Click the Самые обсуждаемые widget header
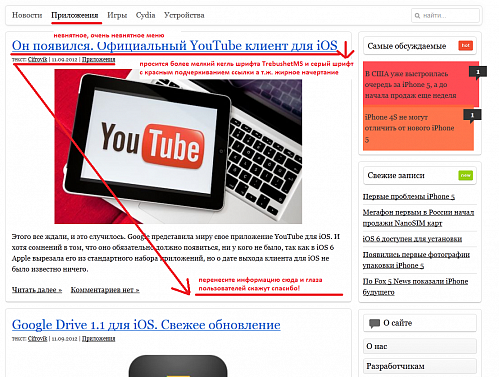 tap(420, 46)
